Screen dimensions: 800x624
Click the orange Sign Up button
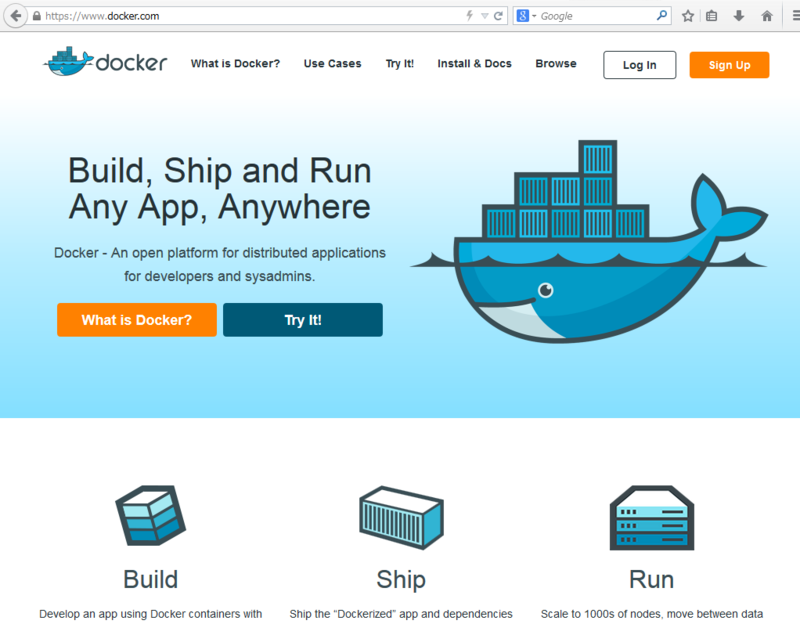click(x=729, y=65)
